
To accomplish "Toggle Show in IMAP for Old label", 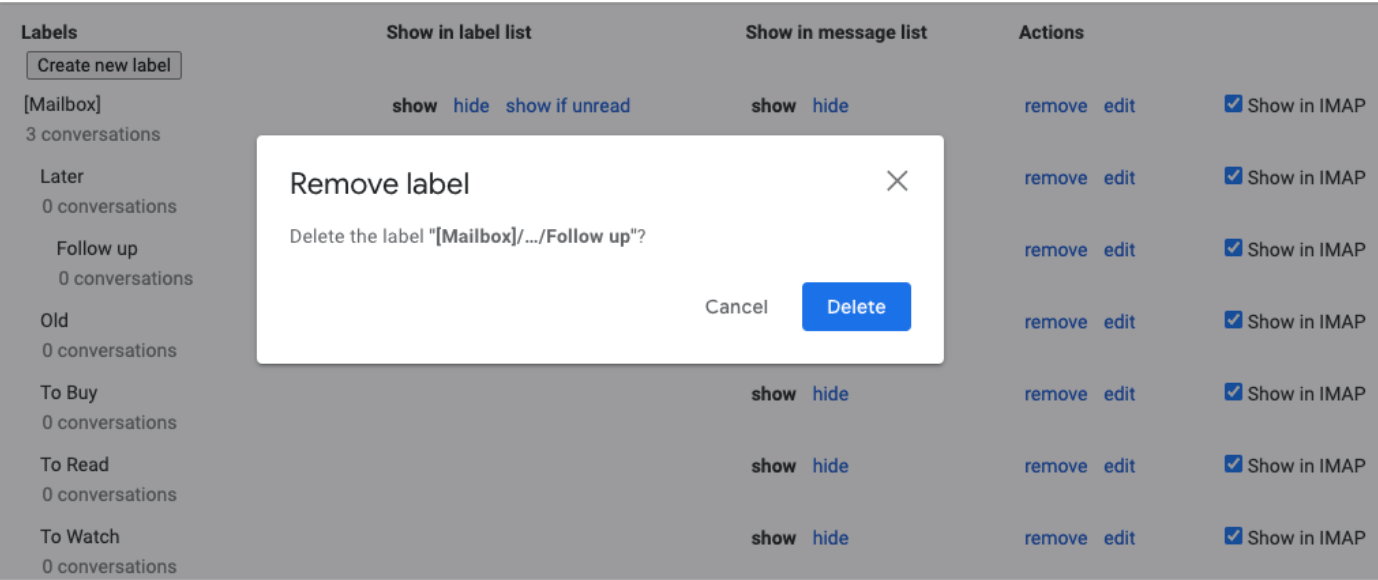I will point(1234,320).
